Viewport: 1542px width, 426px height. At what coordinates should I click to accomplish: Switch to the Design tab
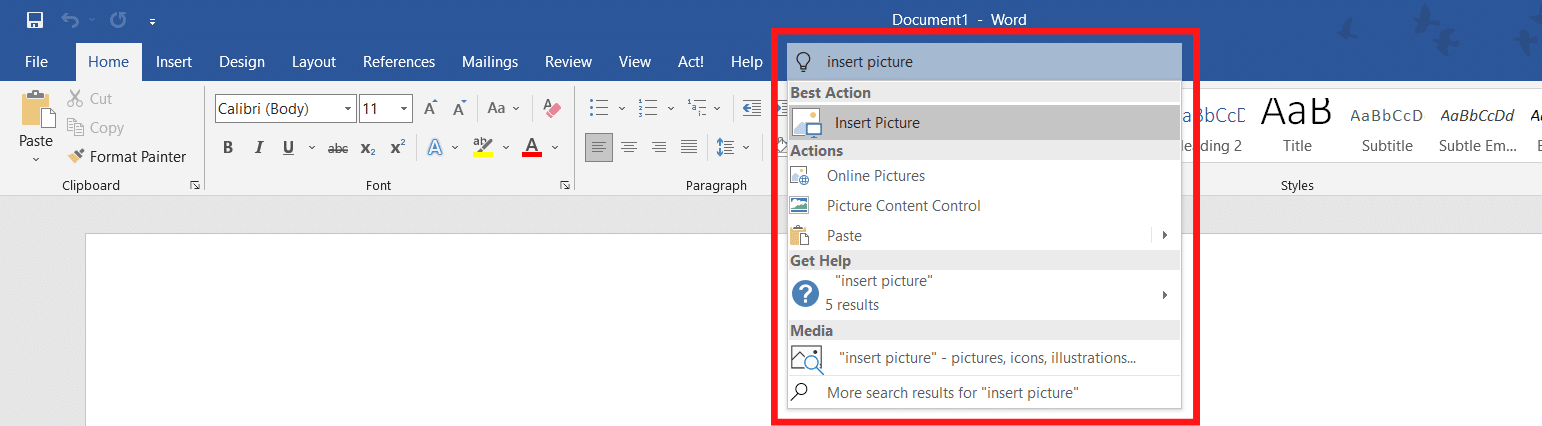coord(242,62)
